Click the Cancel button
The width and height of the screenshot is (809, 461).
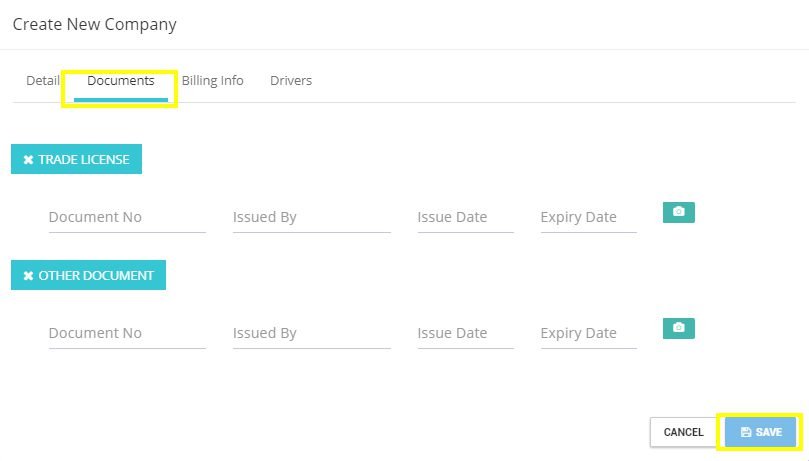coord(683,432)
